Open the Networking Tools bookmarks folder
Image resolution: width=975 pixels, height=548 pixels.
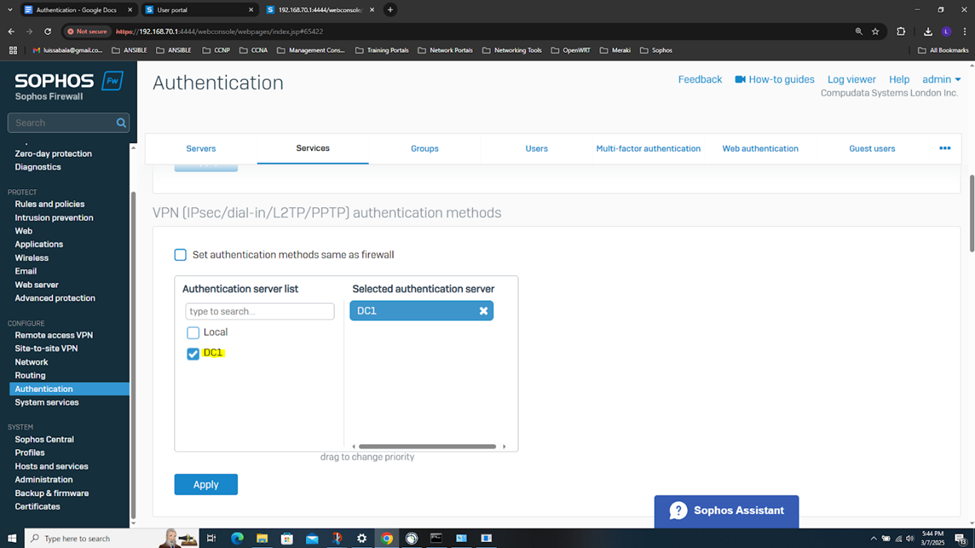pyautogui.click(x=512, y=50)
